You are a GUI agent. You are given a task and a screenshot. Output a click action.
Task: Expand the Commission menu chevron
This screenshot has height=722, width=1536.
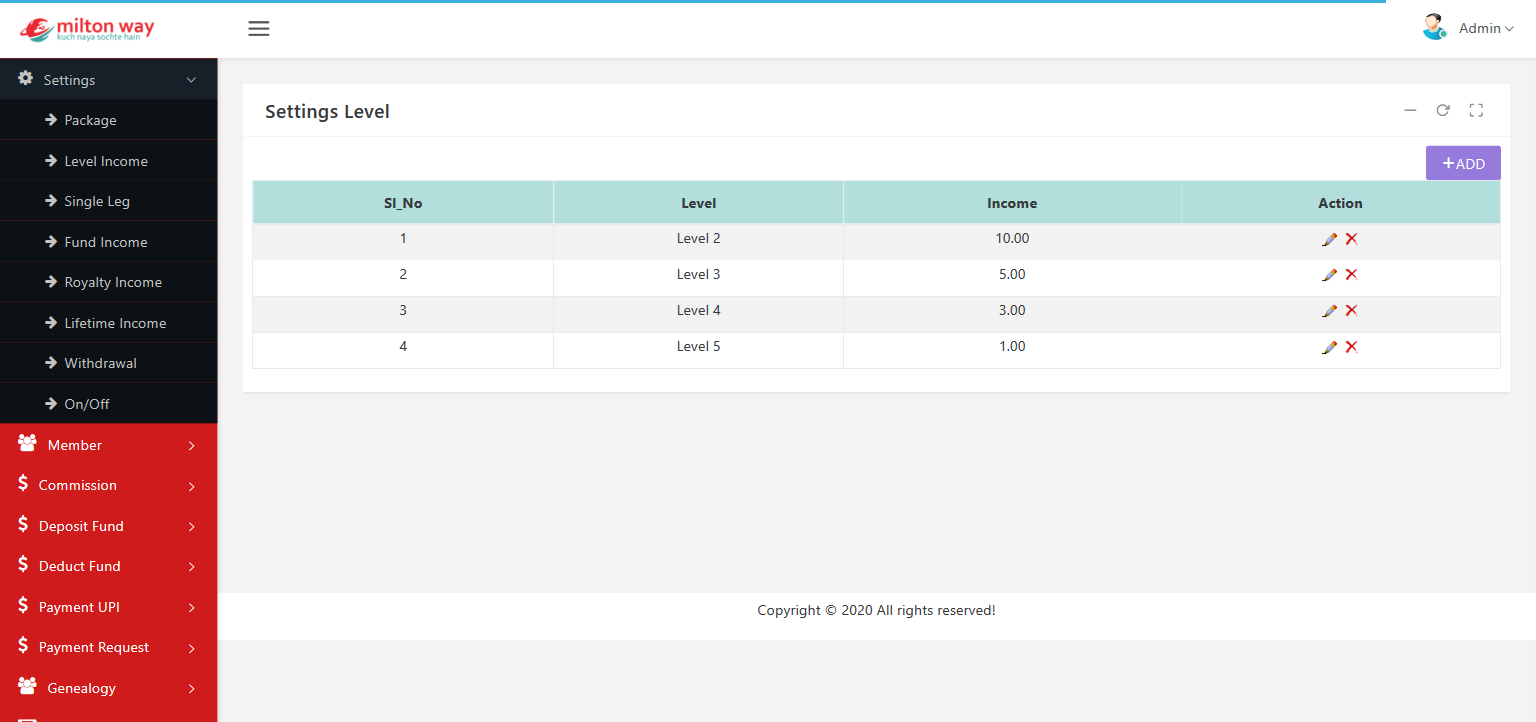click(x=191, y=486)
